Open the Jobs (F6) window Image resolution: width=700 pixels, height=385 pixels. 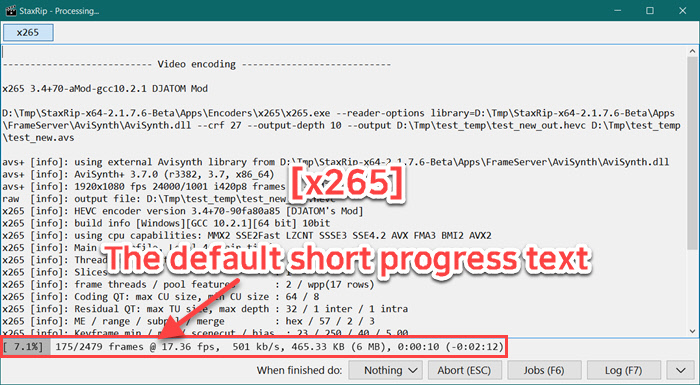[543, 370]
